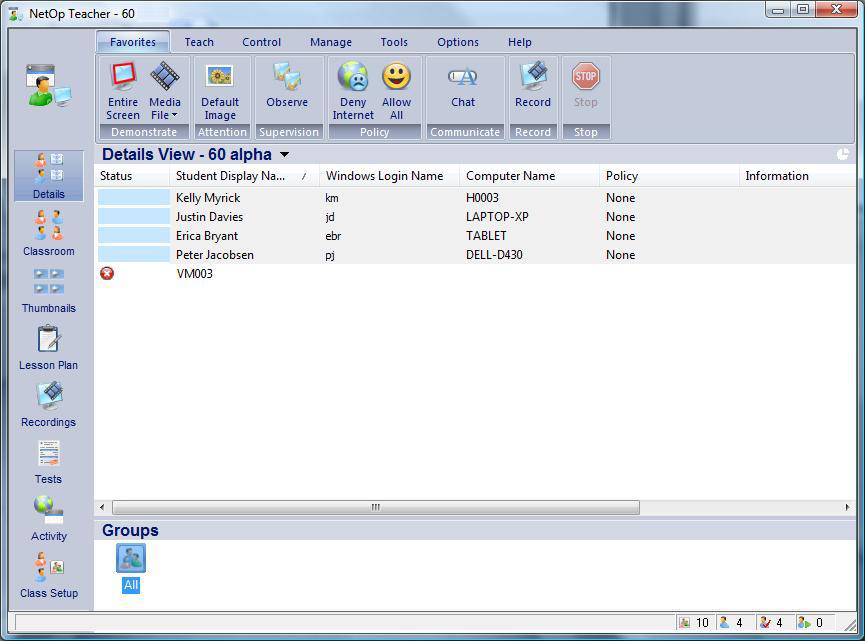The image size is (865, 641).
Task: Open the Manage tab
Action: click(x=331, y=42)
